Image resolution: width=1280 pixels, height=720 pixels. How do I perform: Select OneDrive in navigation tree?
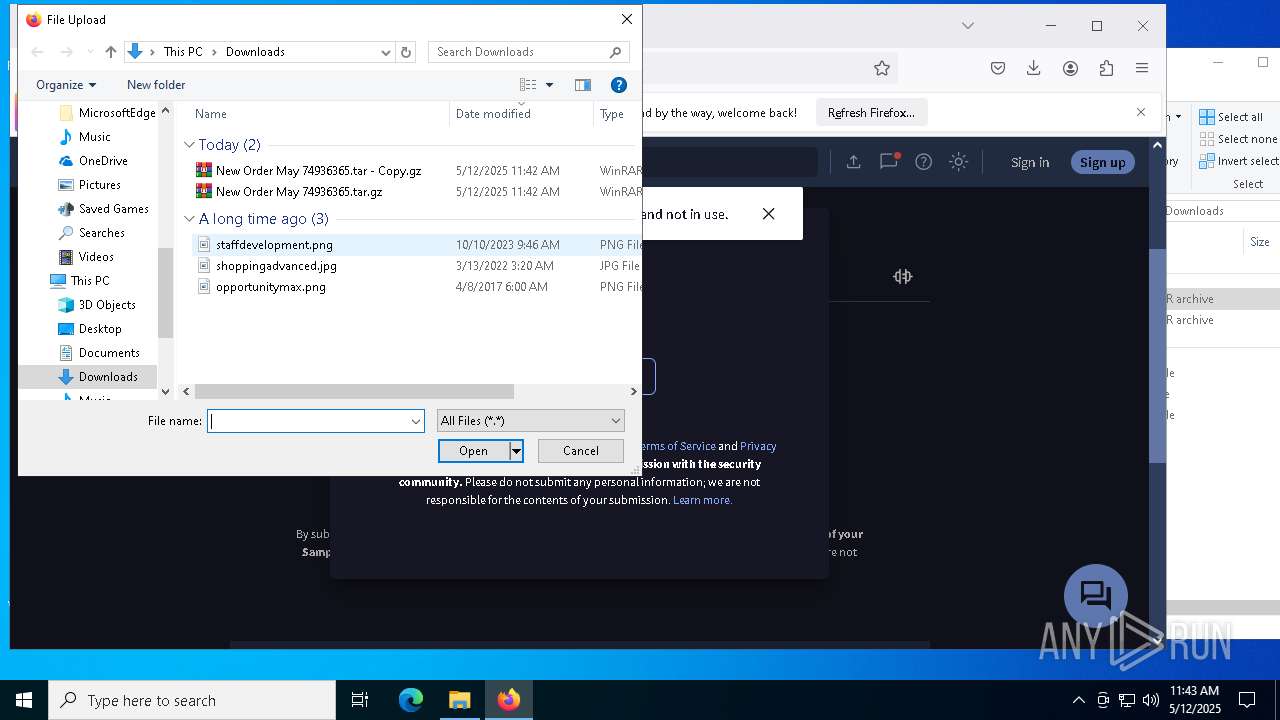pyautogui.click(x=103, y=161)
